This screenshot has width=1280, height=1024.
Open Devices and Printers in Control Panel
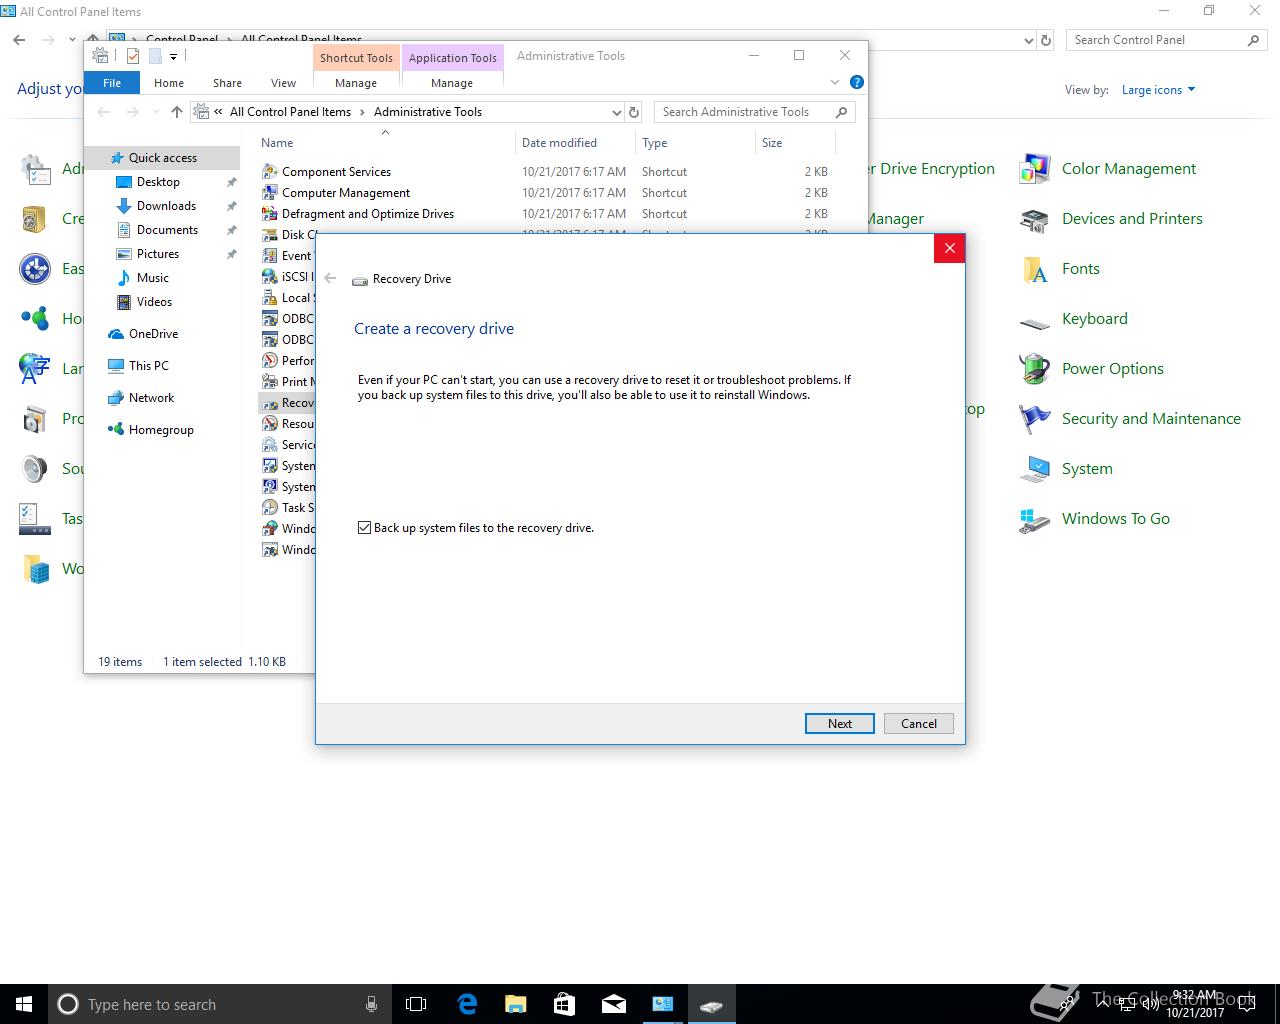[x=1132, y=219]
